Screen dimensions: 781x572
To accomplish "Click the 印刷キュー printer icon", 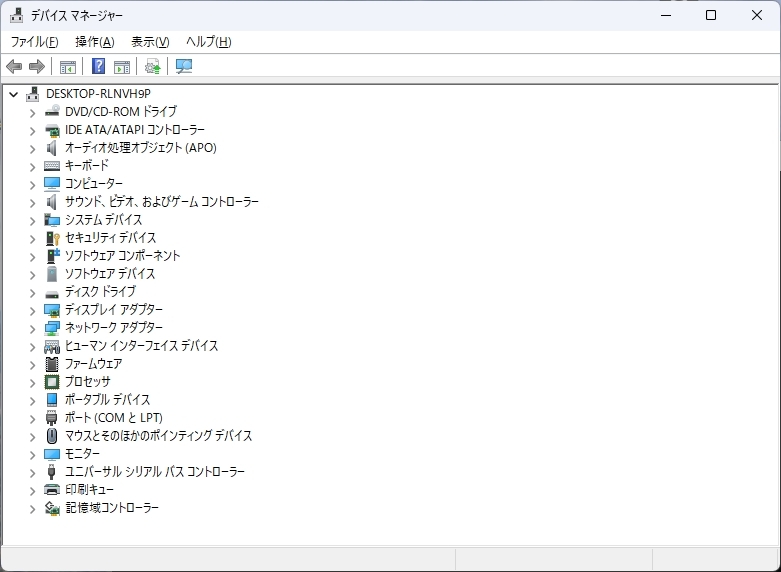I will click(52, 490).
